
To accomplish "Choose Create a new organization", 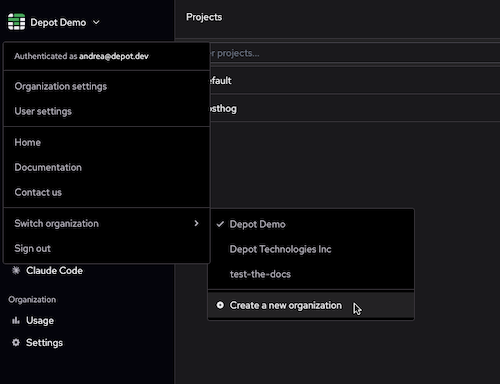I will point(311,305).
